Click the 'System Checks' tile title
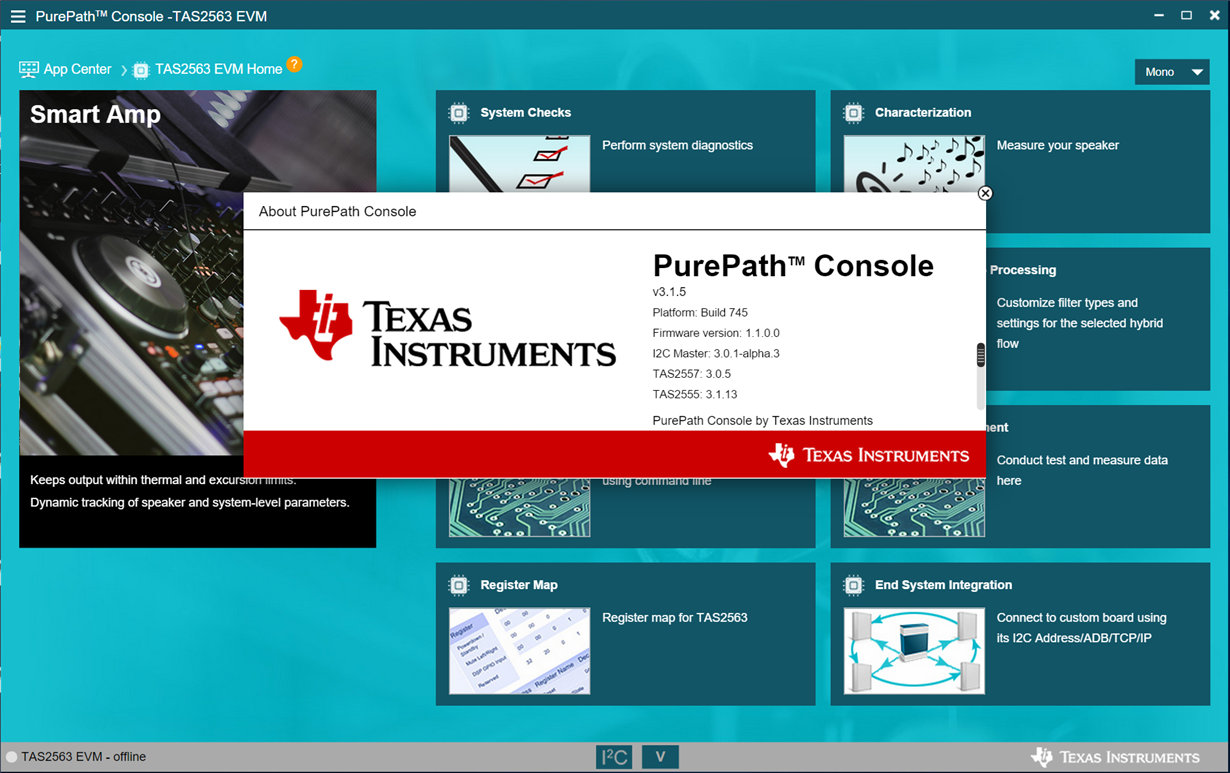 click(x=526, y=113)
